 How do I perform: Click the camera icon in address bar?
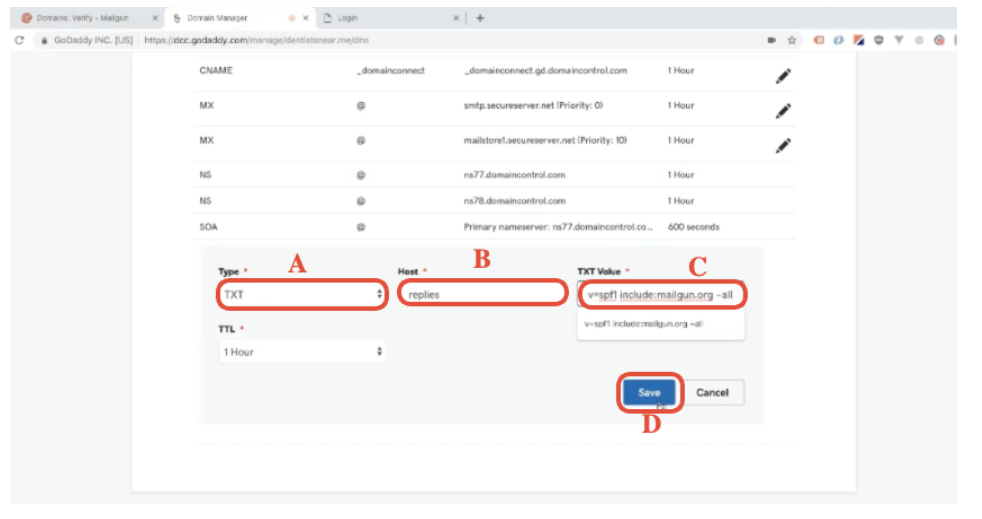click(x=771, y=40)
